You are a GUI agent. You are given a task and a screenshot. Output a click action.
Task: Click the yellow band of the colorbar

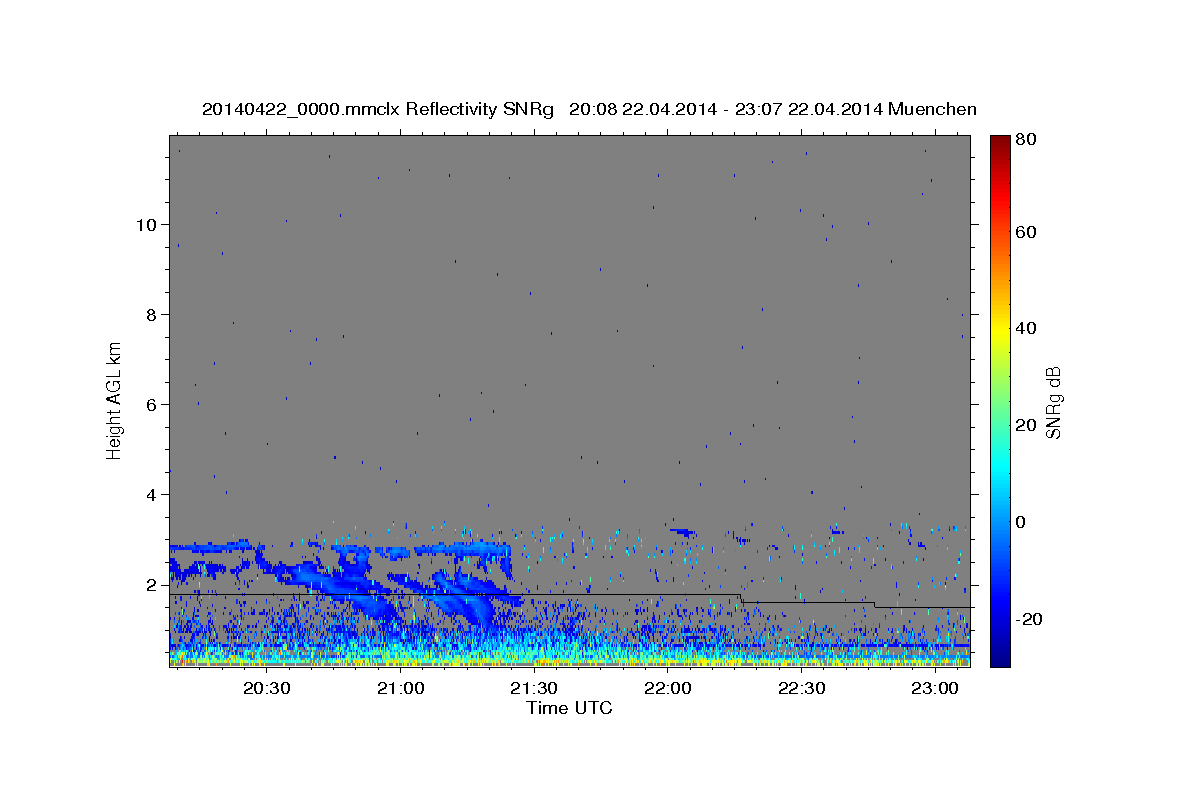point(1000,330)
